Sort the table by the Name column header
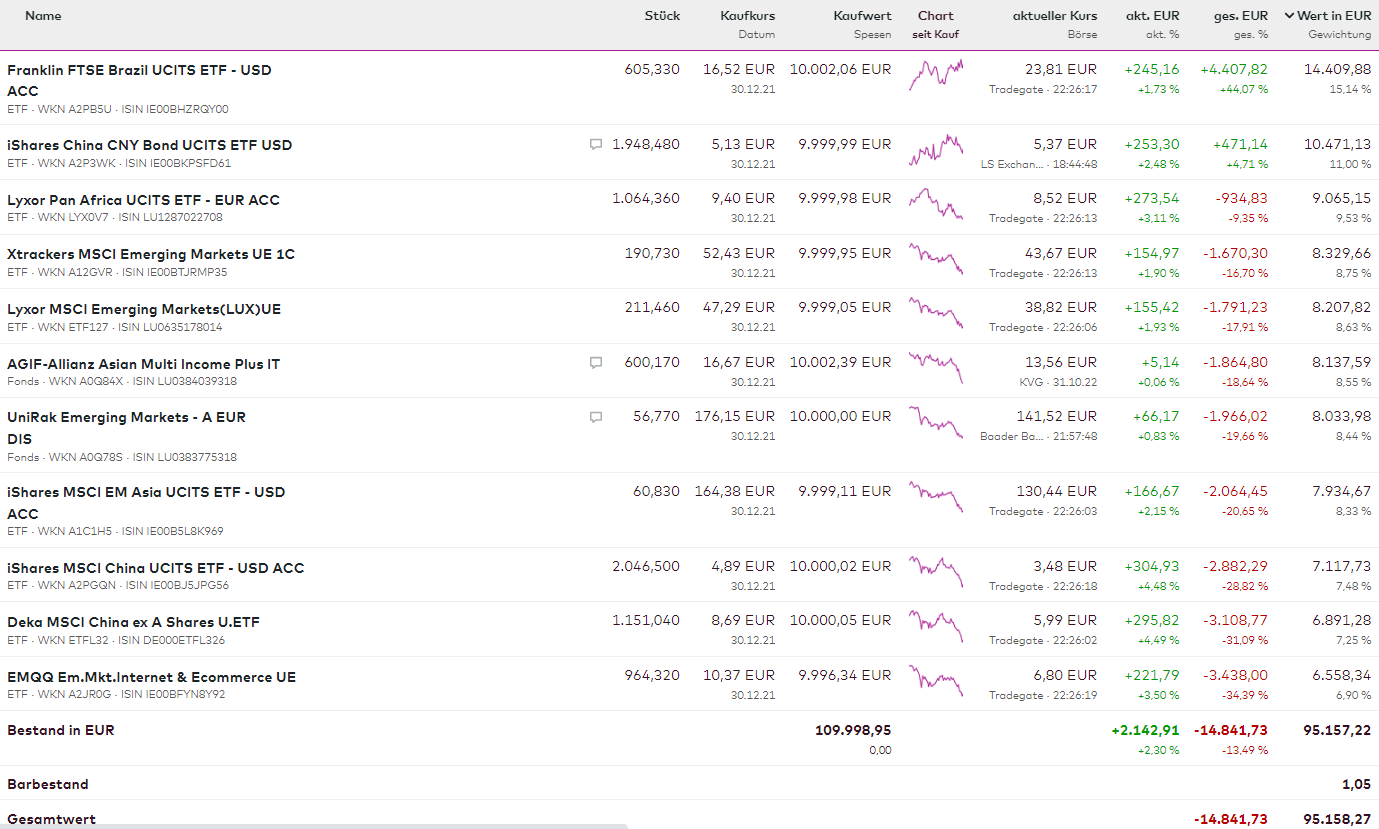Image resolution: width=1379 pixels, height=829 pixels. coord(43,16)
